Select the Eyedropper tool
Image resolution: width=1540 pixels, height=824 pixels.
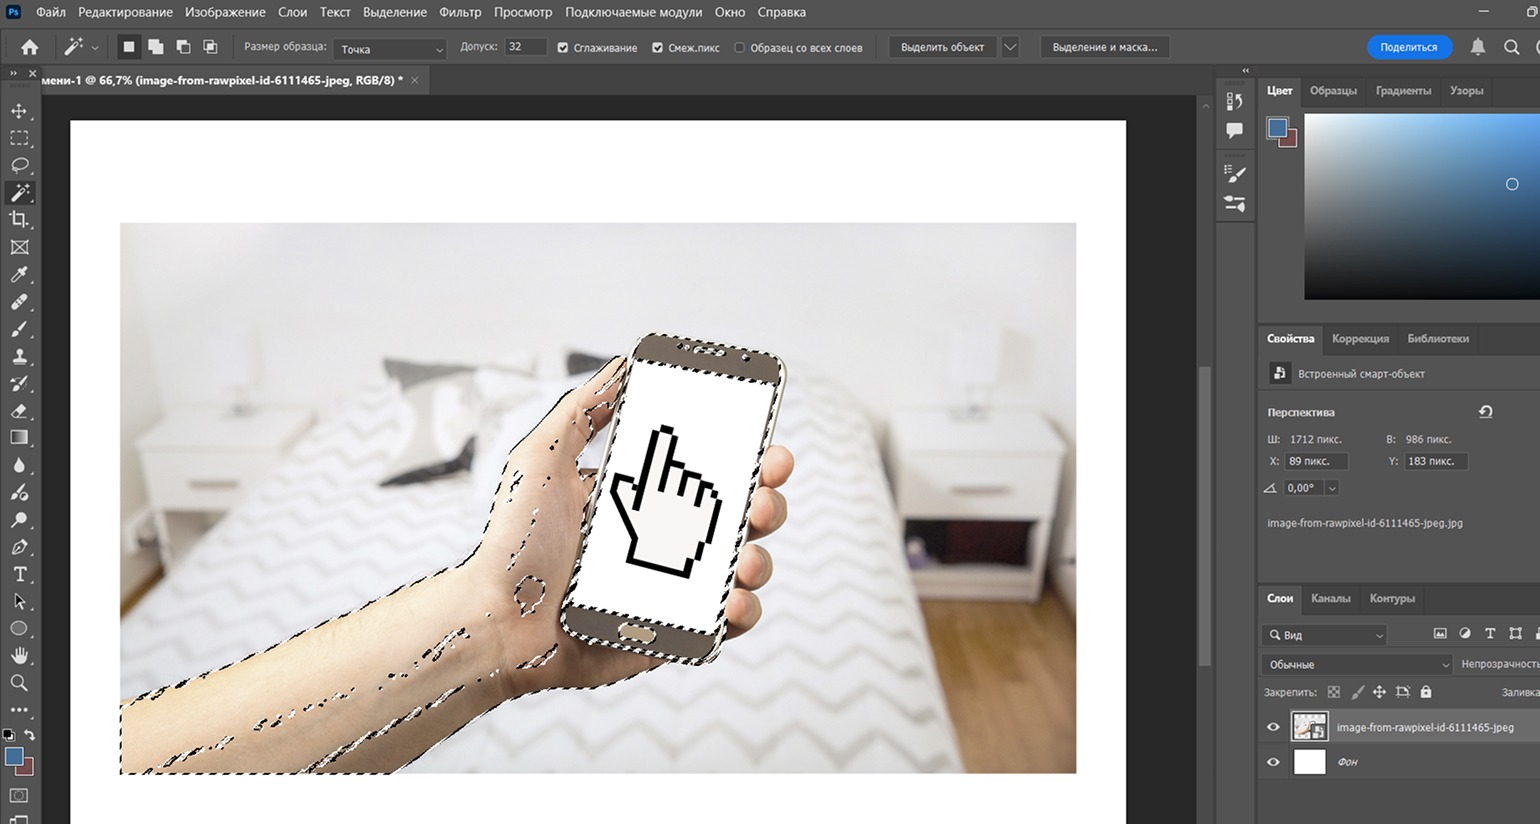pos(19,275)
